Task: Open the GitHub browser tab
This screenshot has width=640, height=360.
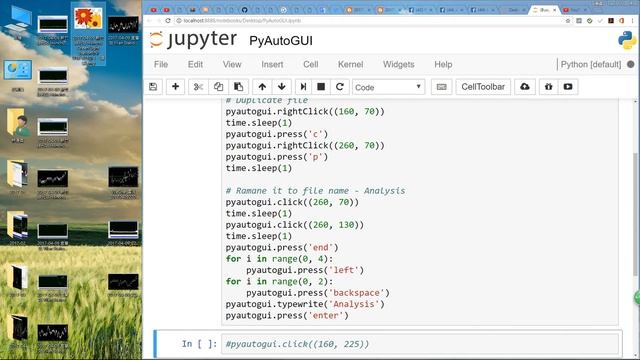Action: click(x=244, y=10)
